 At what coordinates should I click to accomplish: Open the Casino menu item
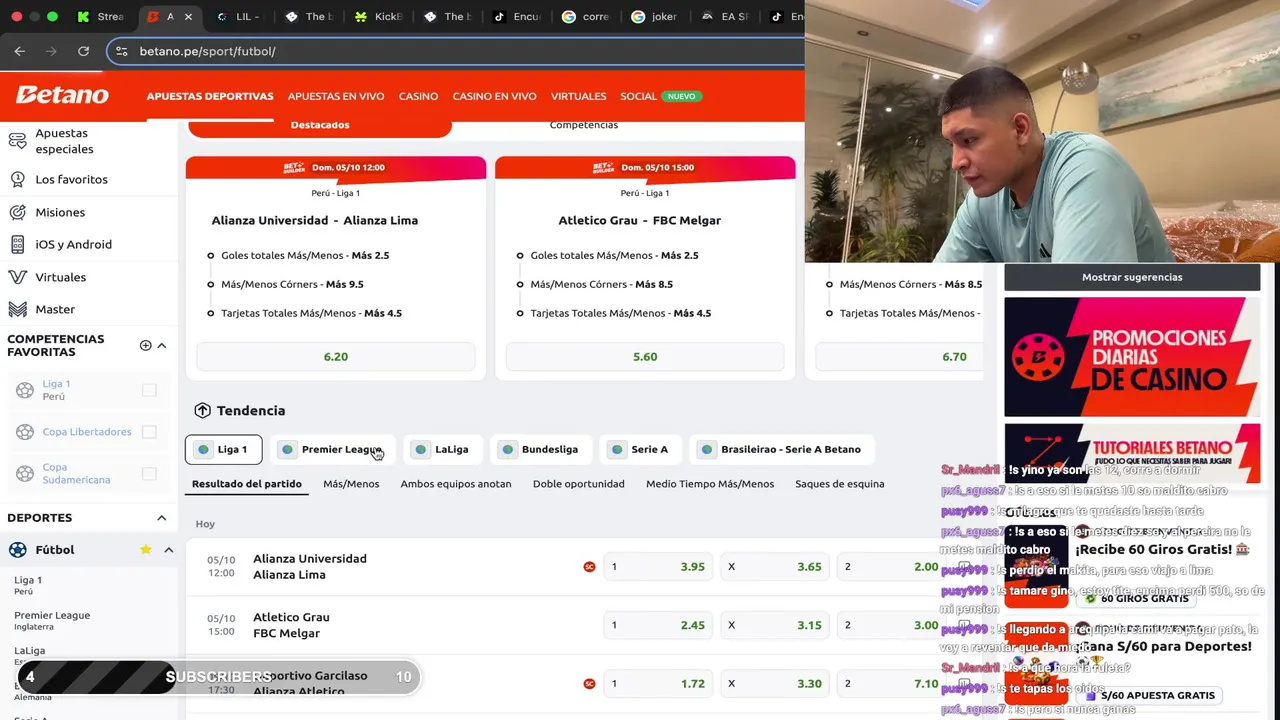418,96
